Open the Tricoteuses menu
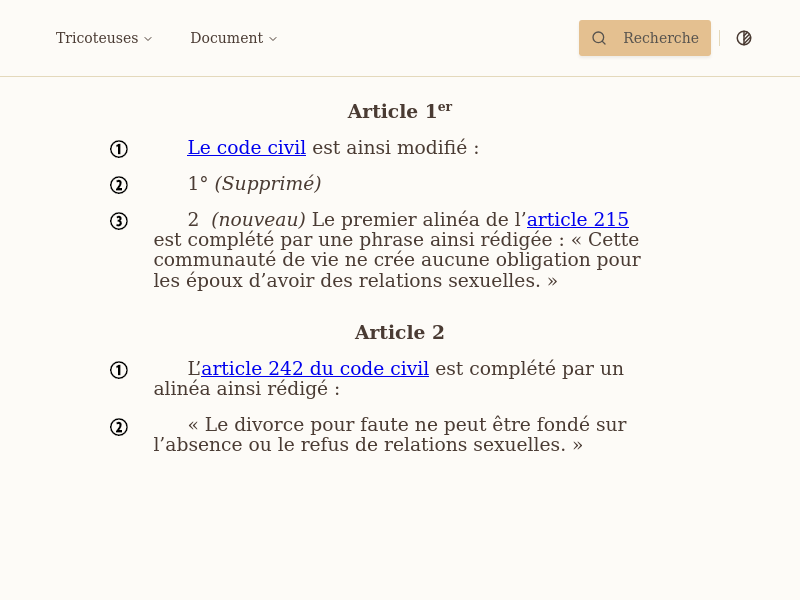Image resolution: width=800 pixels, height=600 pixels. click(97, 38)
